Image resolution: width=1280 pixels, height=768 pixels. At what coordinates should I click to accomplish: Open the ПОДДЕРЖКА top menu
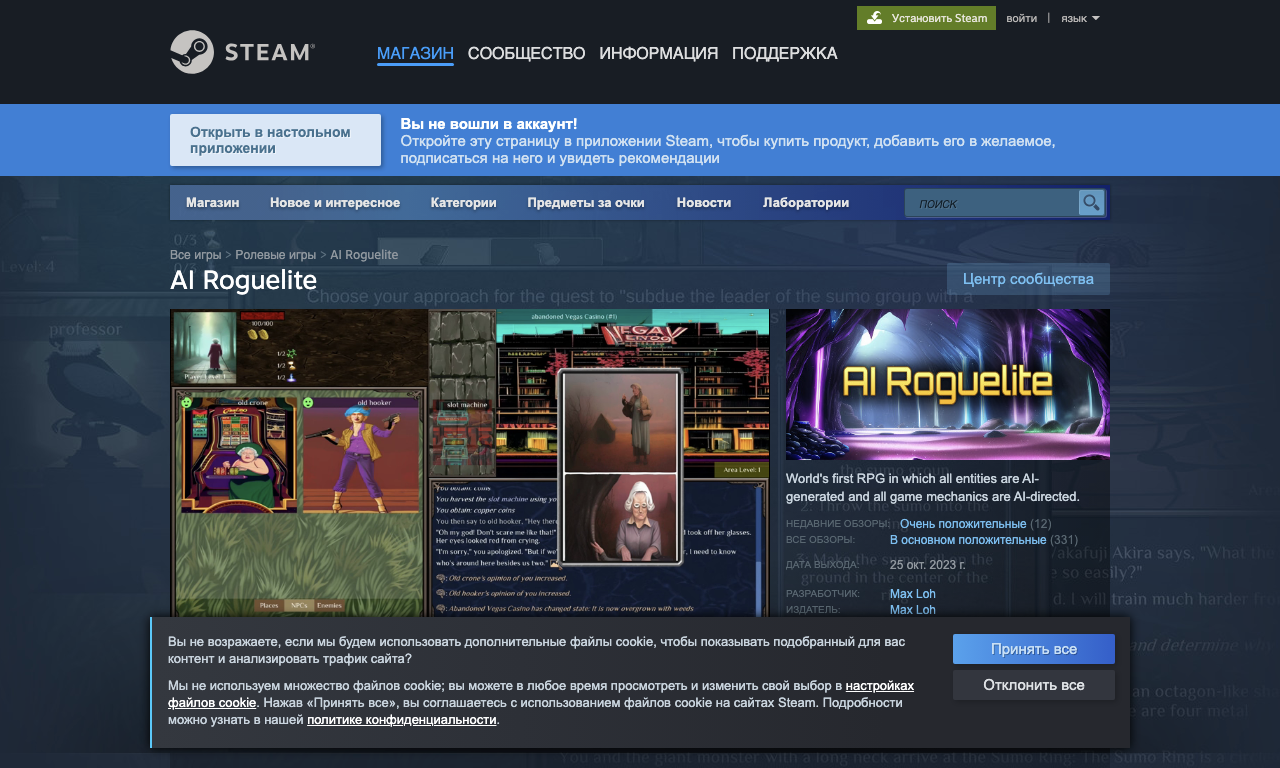(x=785, y=54)
